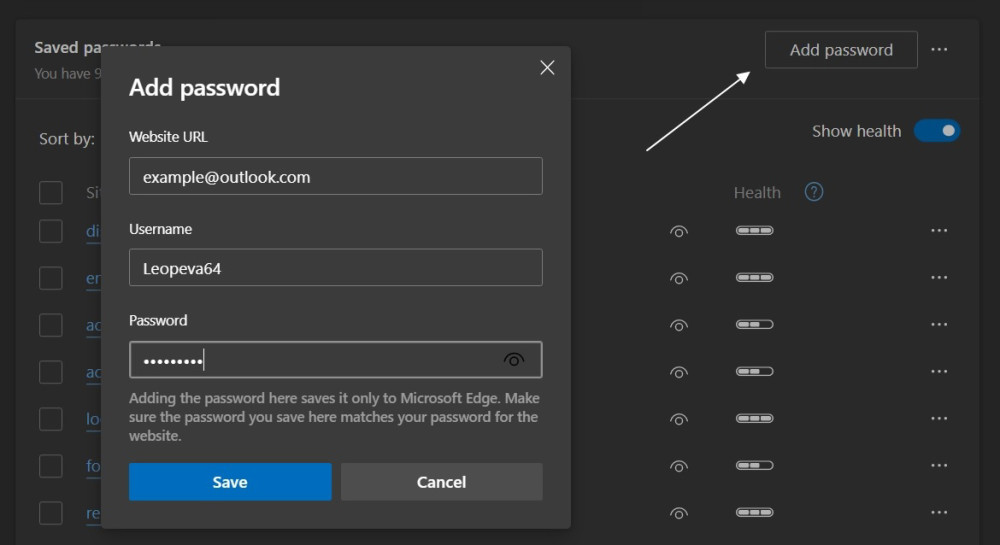The image size is (1000, 545).
Task: Check the first saved password row checkbox
Action: [x=51, y=231]
